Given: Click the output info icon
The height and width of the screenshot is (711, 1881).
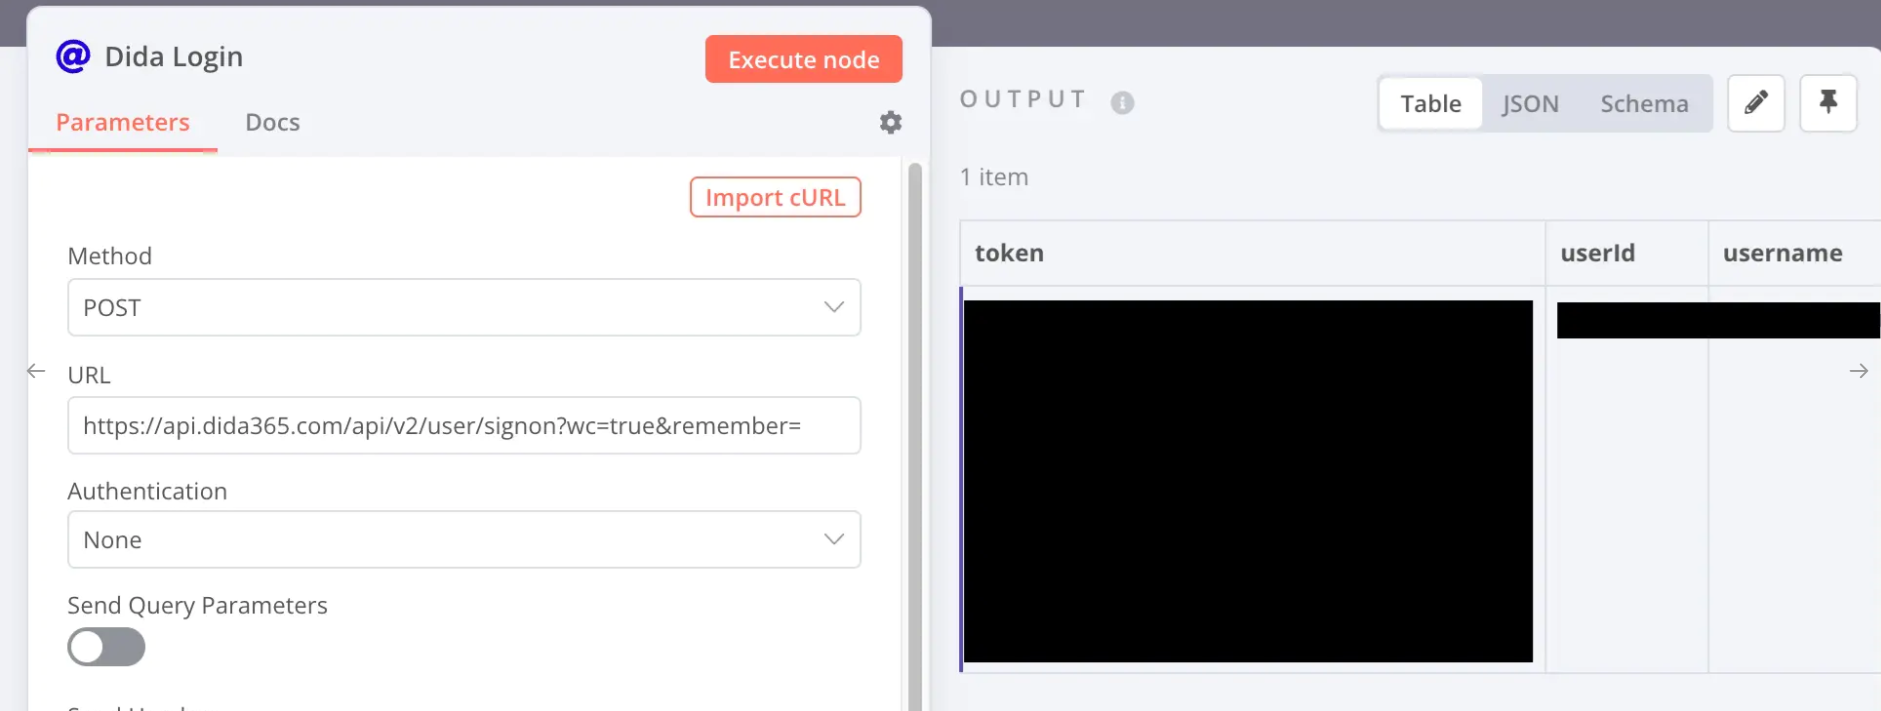Looking at the screenshot, I should (x=1122, y=102).
